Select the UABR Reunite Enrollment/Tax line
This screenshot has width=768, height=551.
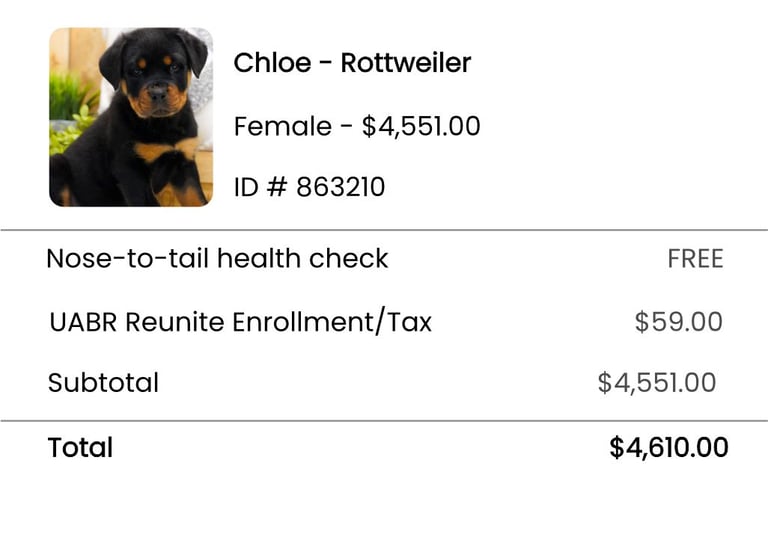pos(240,322)
